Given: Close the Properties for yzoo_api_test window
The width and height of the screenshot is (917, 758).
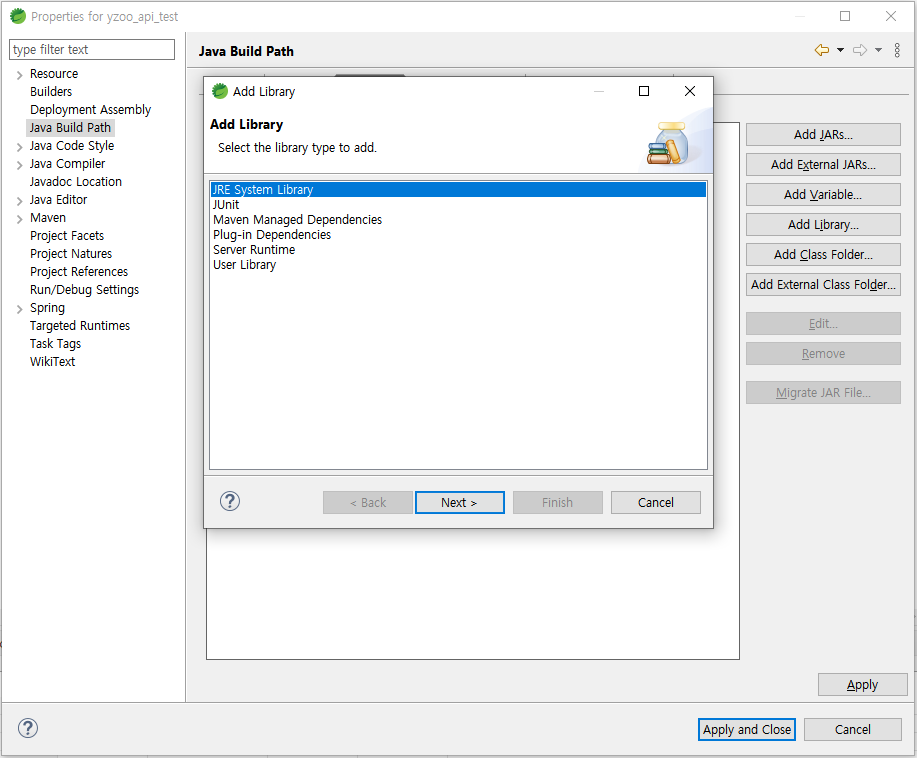Looking at the screenshot, I should (x=891, y=16).
